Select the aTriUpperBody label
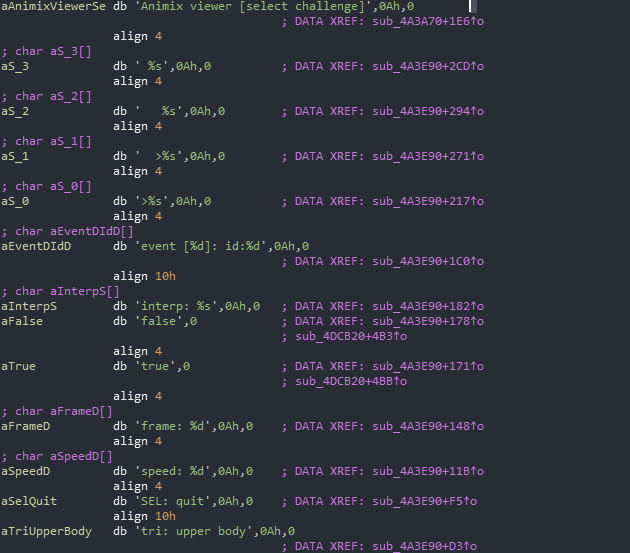Screen dimensions: 630x553 coord(46,531)
